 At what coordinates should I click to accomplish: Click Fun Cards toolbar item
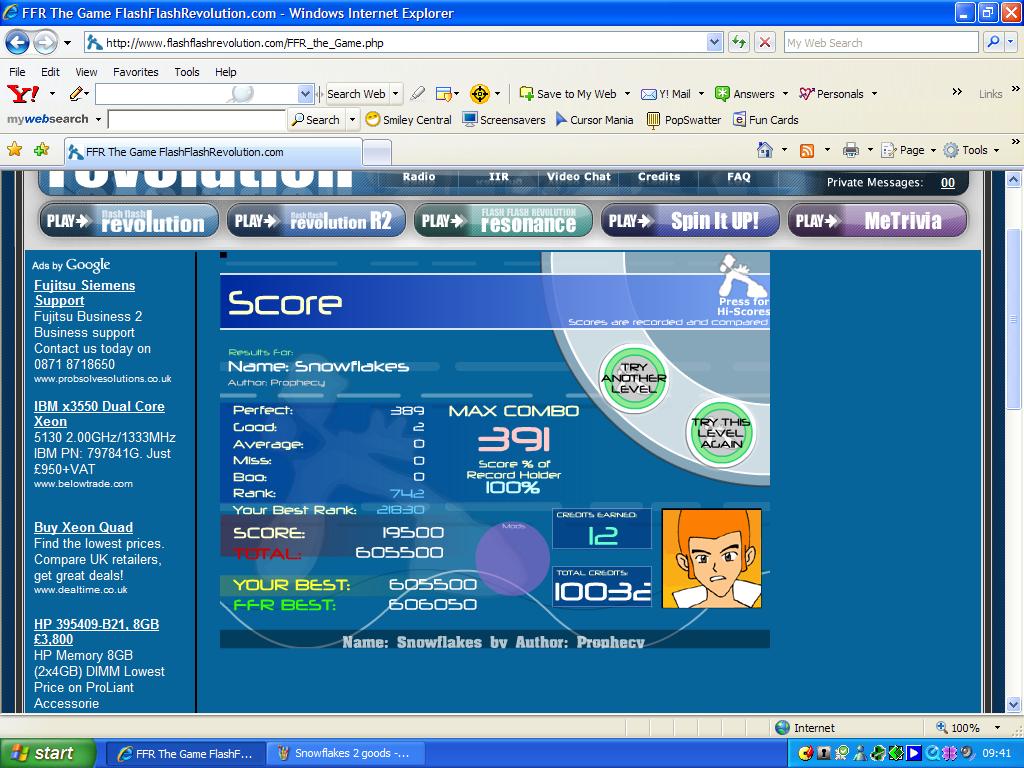765,120
